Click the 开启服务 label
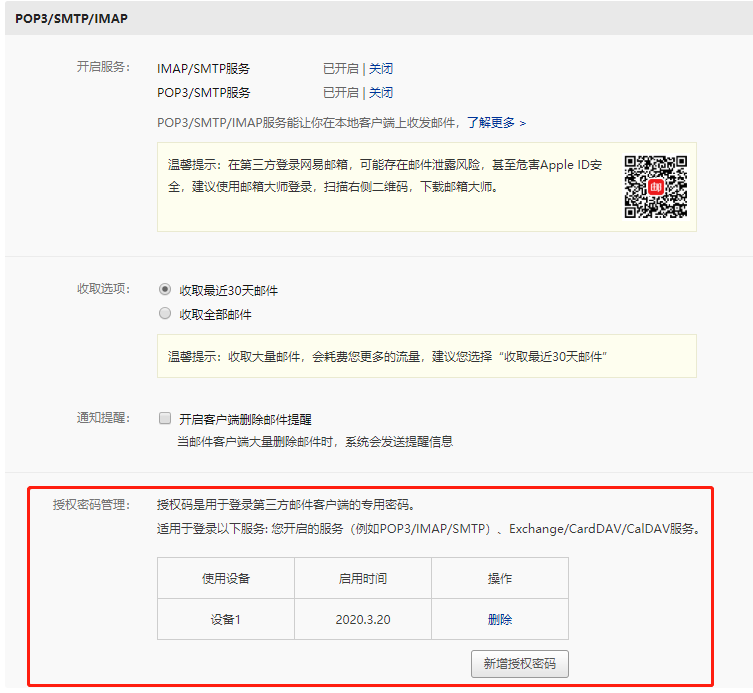The height and width of the screenshot is (693, 753). tap(103, 66)
